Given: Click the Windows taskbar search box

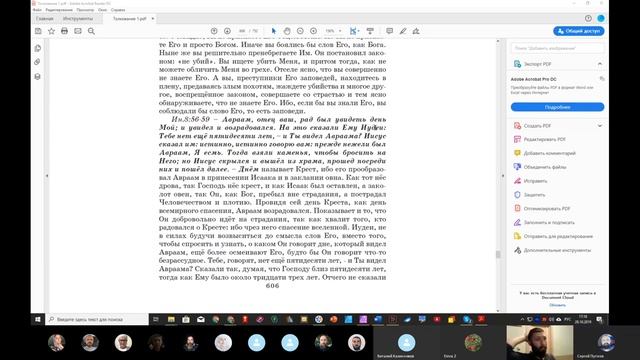Looking at the screenshot, I should pyautogui.click(x=97, y=319).
